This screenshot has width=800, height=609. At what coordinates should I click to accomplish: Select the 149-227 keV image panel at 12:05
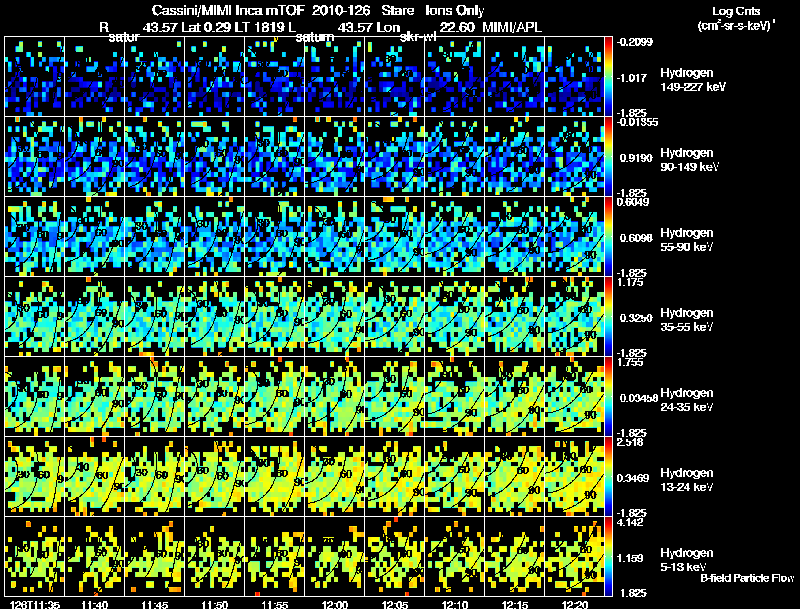pyautogui.click(x=395, y=77)
